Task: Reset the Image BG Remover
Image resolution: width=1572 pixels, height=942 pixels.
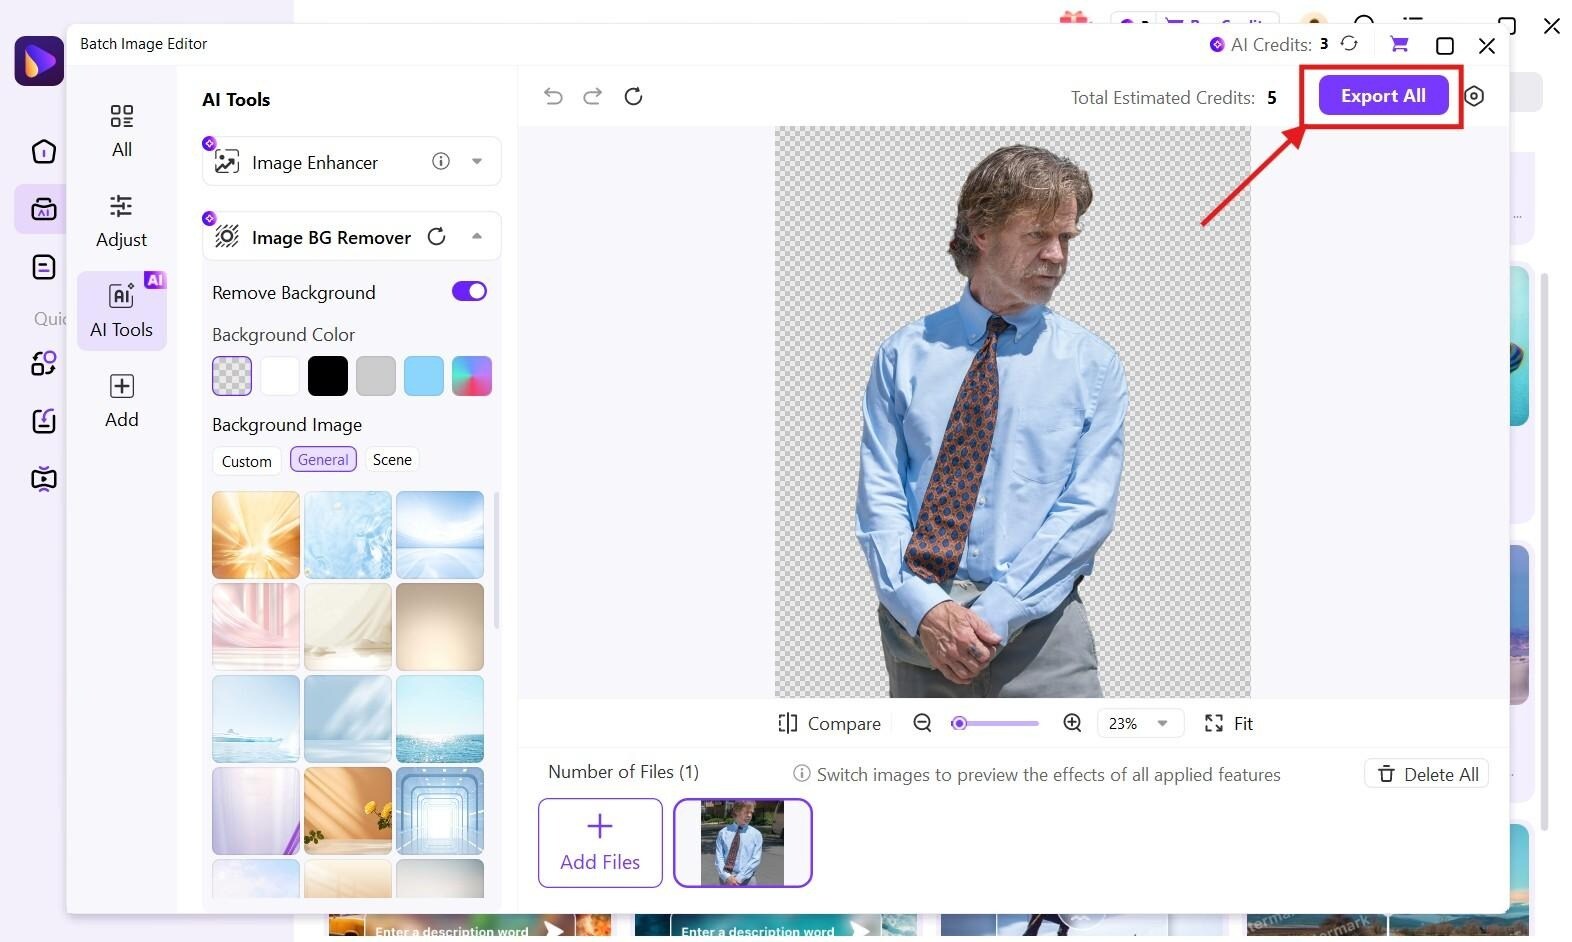Action: (437, 237)
